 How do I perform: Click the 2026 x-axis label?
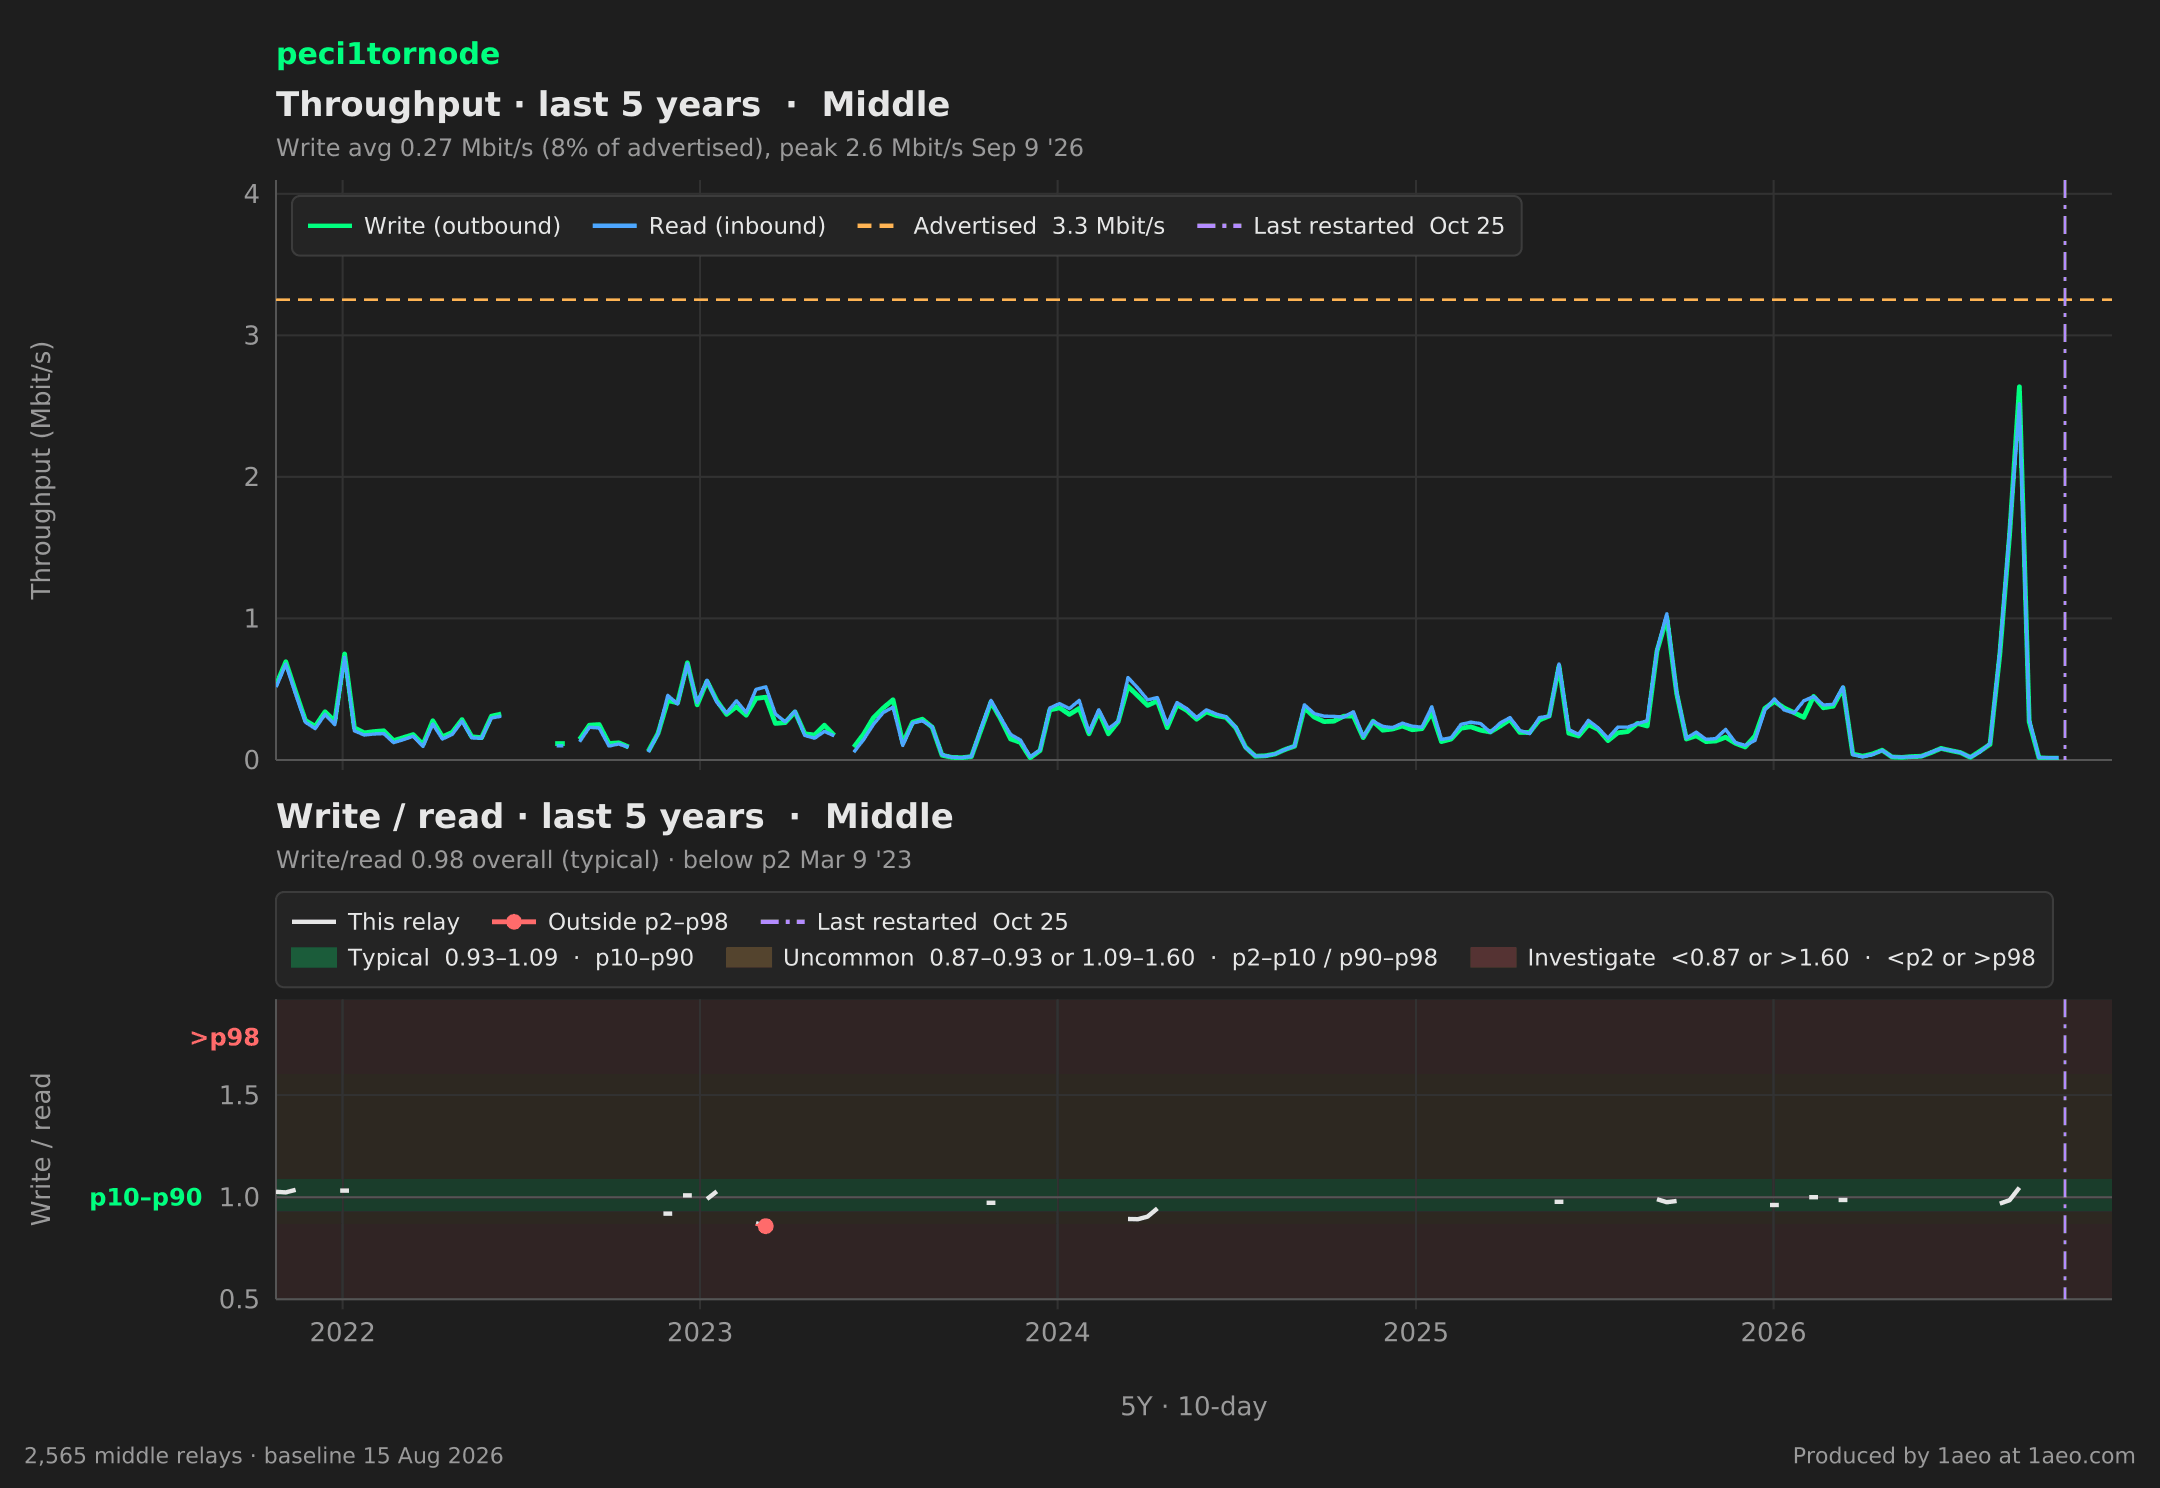[1773, 1333]
